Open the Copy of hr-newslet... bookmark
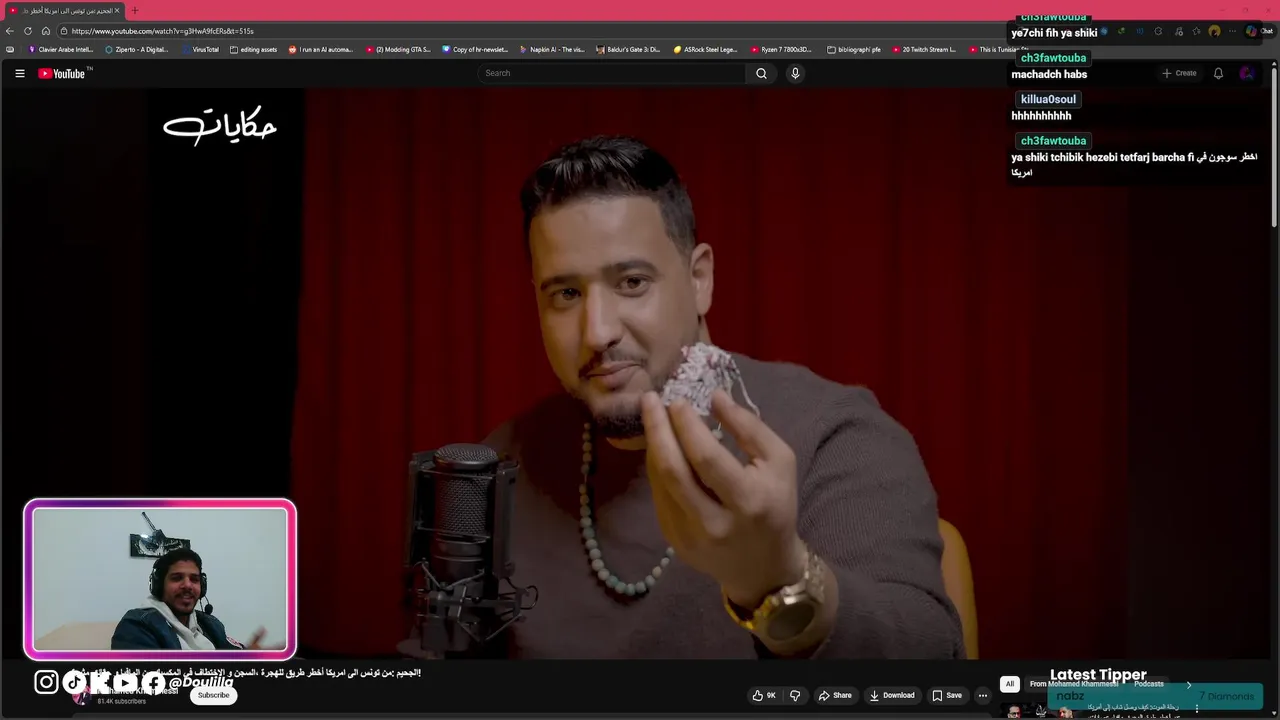 (x=475, y=49)
